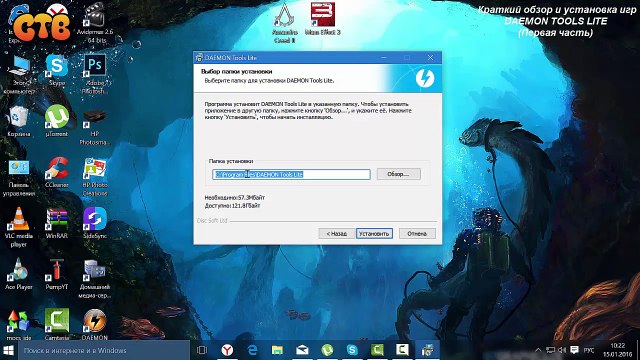Viewport: 640px width, 360px height.
Task: Click the Обзор... browse button
Action: (x=398, y=174)
